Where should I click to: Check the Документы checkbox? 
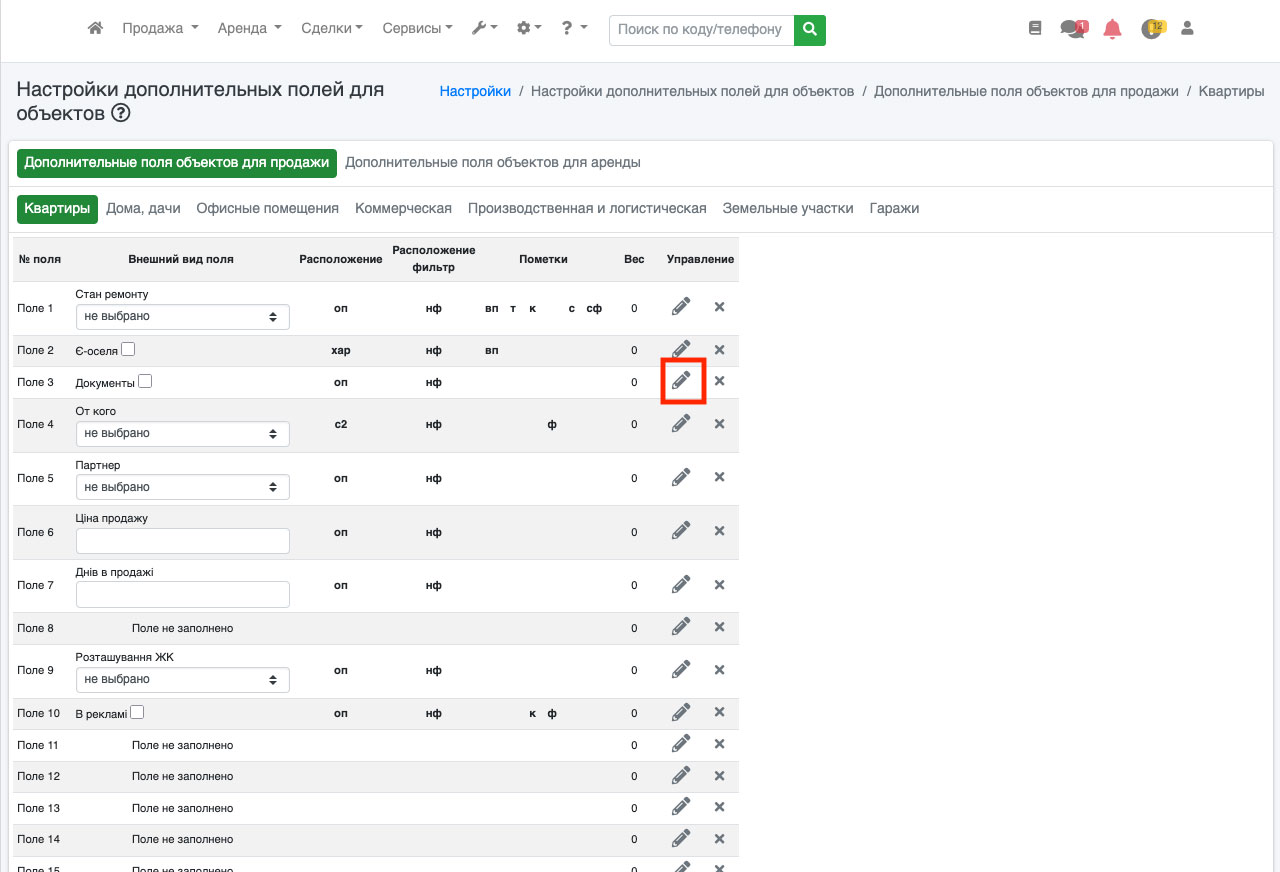point(145,382)
